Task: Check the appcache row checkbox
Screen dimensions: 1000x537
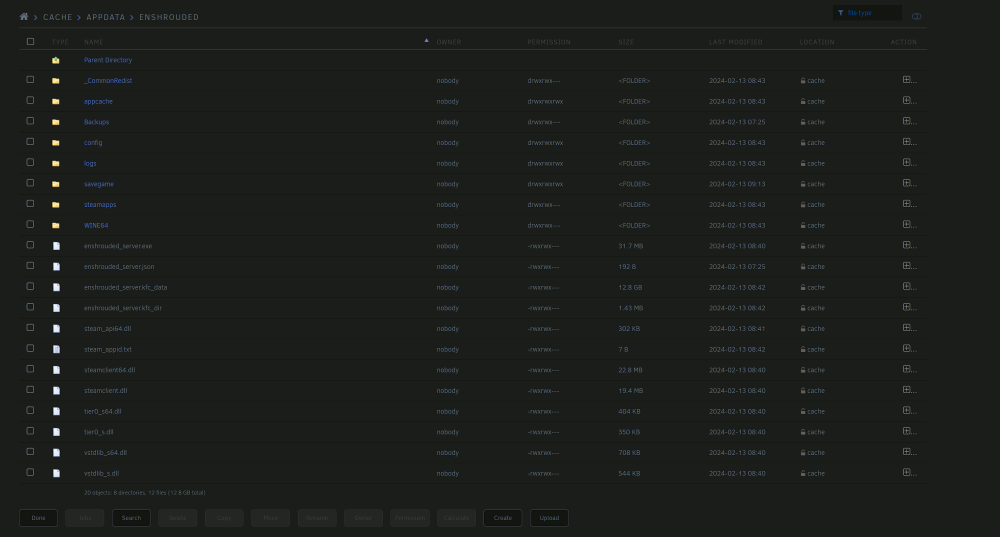Action: (x=30, y=100)
